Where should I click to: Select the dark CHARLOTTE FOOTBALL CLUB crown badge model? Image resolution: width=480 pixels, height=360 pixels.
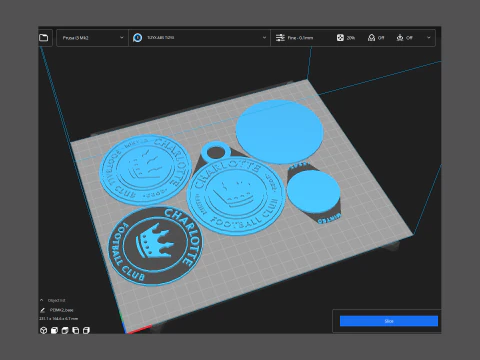(x=155, y=246)
